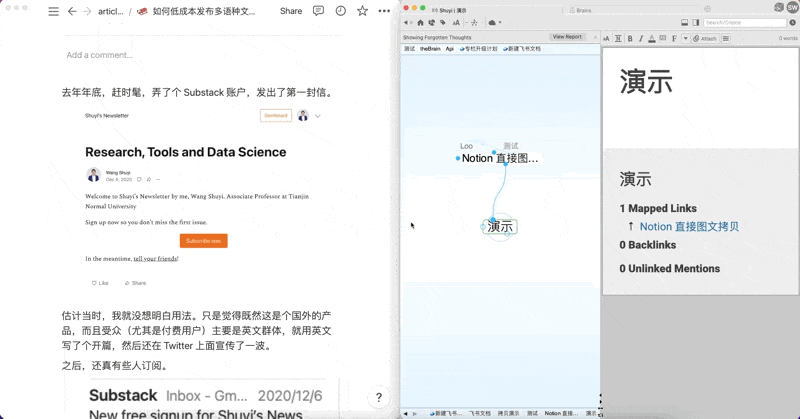800x419 pixels.
Task: Select the theBrain pin in pins bar
Action: (x=430, y=48)
